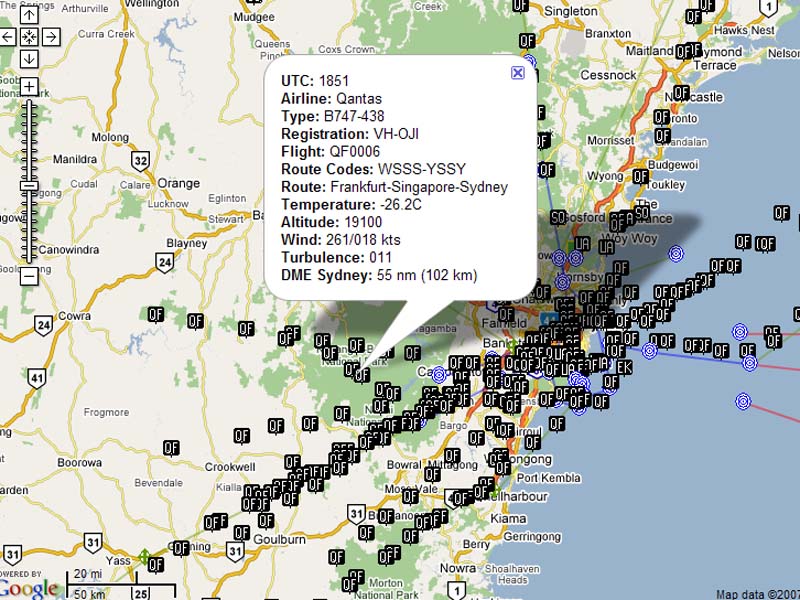The height and width of the screenshot is (600, 800).
Task: Pan the map up with the arrow button
Action: click(x=29, y=15)
